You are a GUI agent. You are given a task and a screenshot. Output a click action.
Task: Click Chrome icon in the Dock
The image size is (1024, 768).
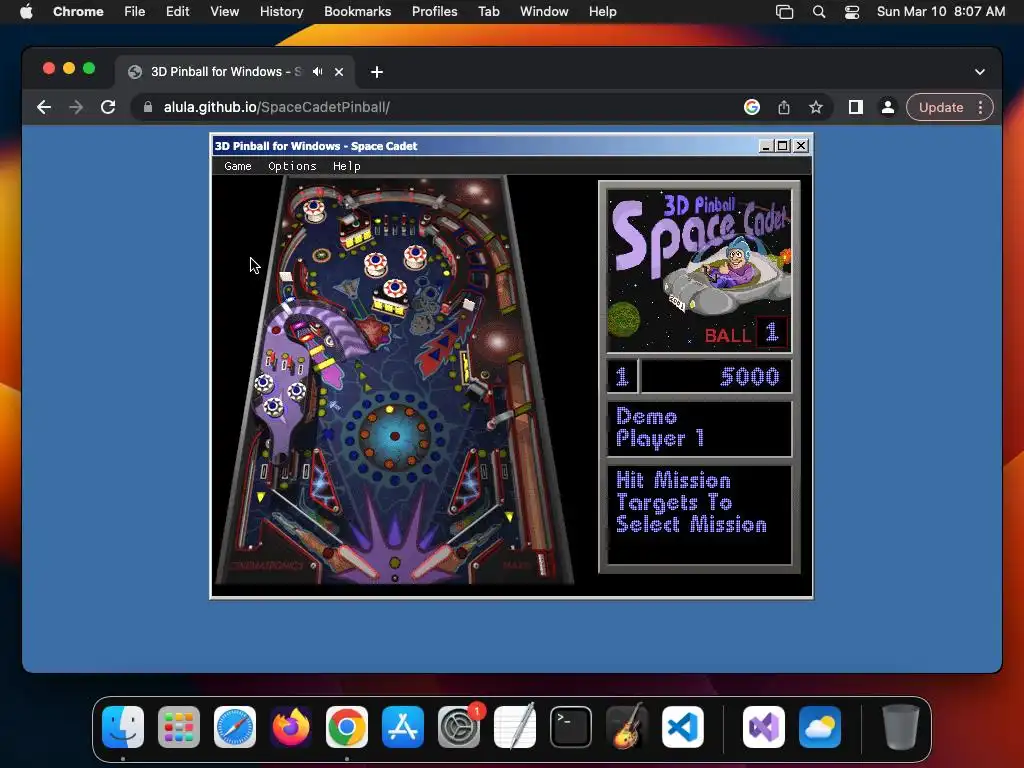point(347,727)
